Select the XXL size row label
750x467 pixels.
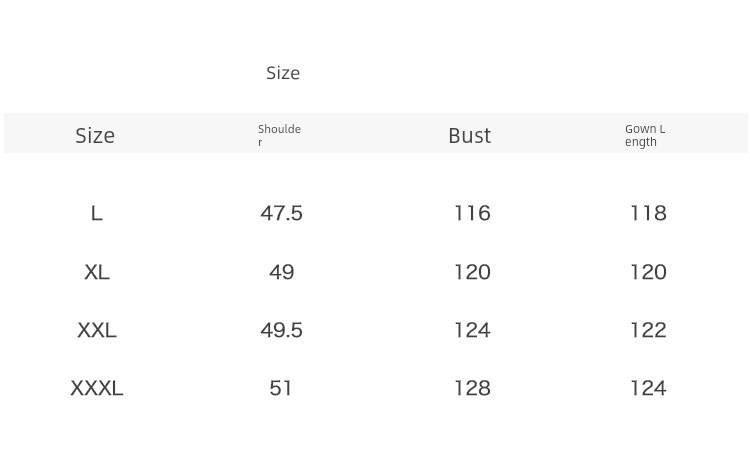click(x=97, y=330)
